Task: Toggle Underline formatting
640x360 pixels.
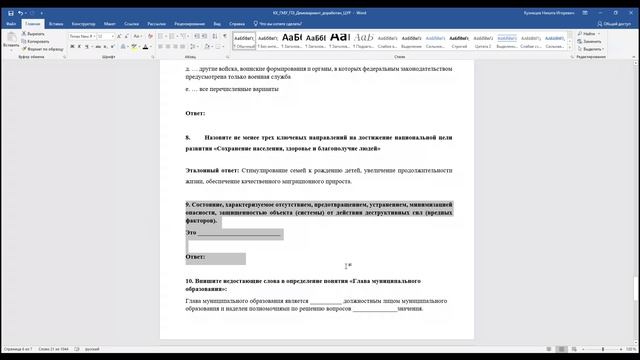Action: pos(87,47)
